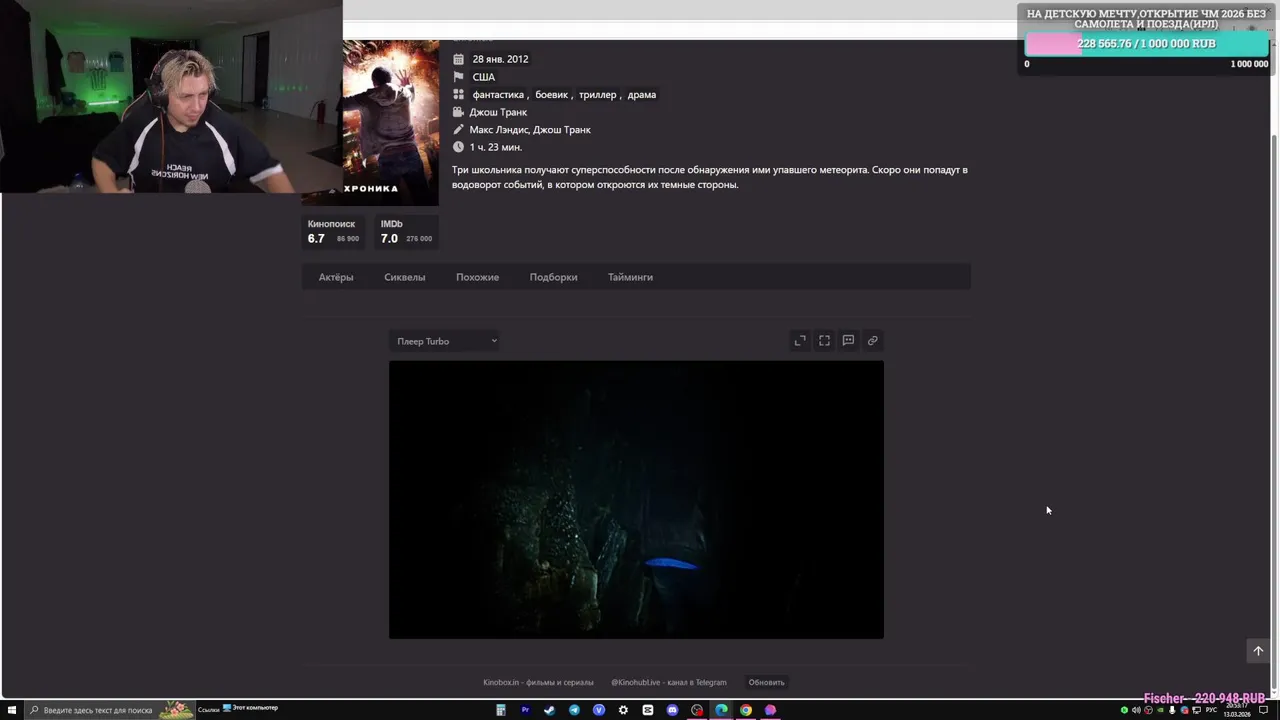Switch to the Похожие tab
This screenshot has height=720, width=1280.
(x=477, y=277)
